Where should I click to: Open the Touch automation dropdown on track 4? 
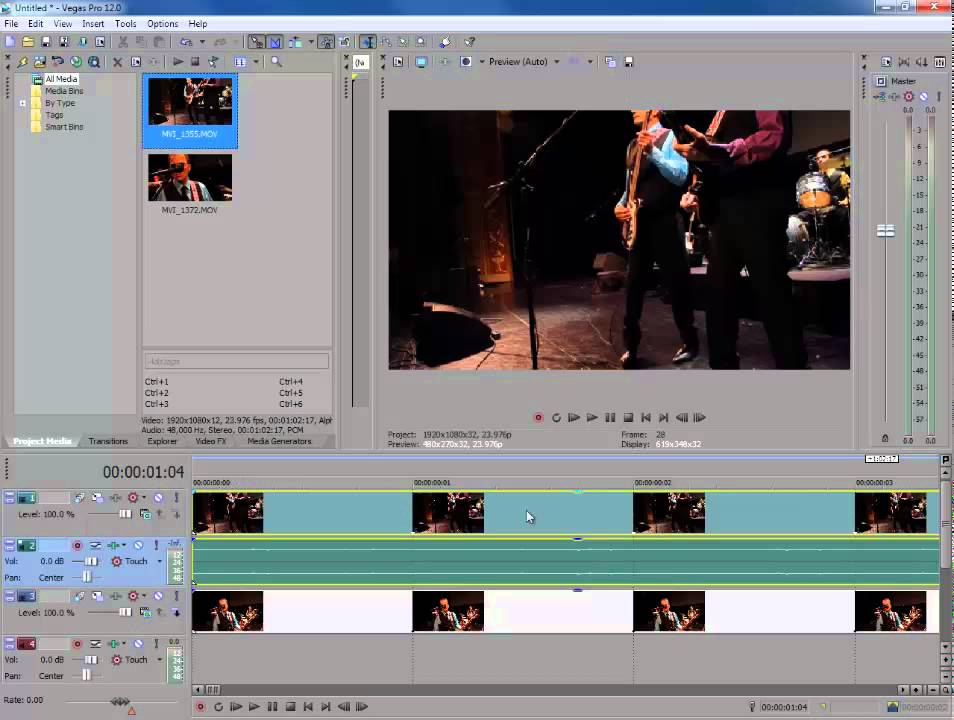click(x=159, y=660)
